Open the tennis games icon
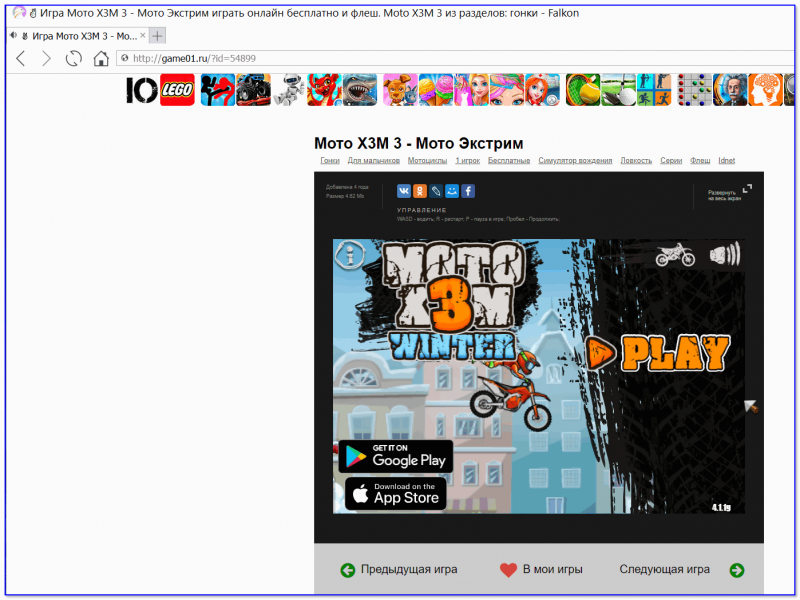The image size is (800, 600). click(x=583, y=90)
